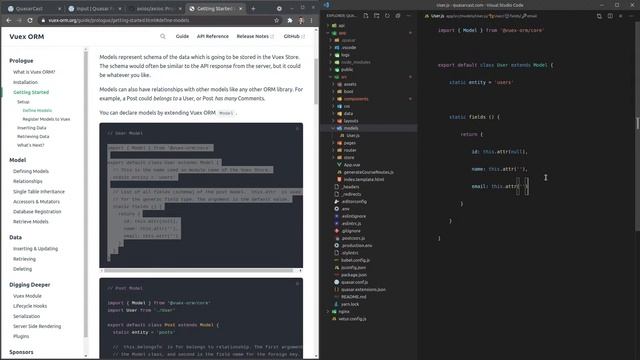640x360 pixels.
Task: Open Inserting Data sidebar link
Action: 31,128
